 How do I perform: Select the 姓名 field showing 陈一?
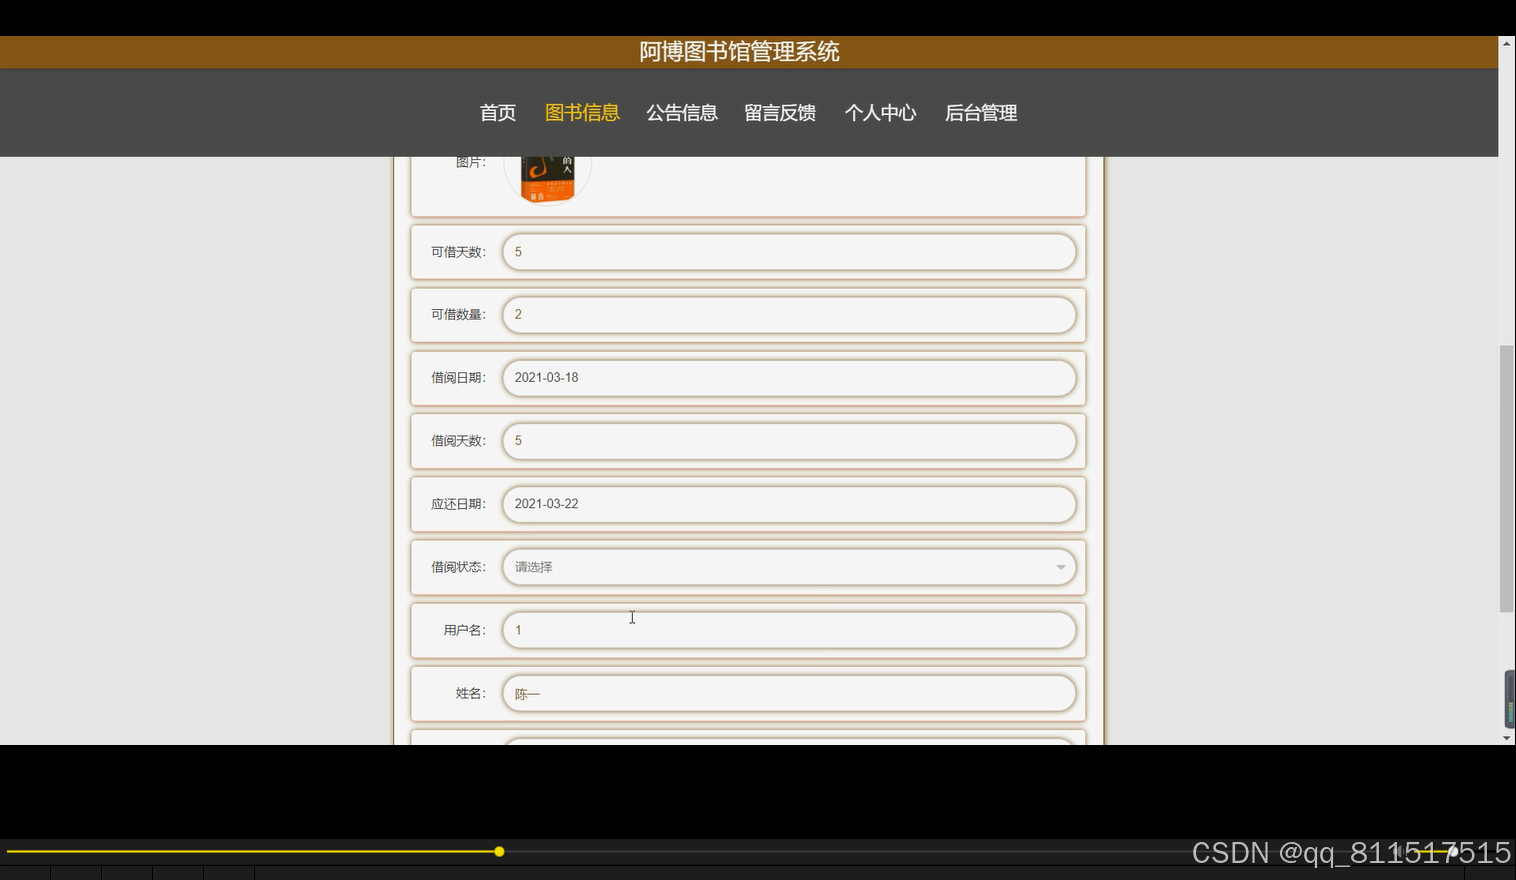pos(789,693)
